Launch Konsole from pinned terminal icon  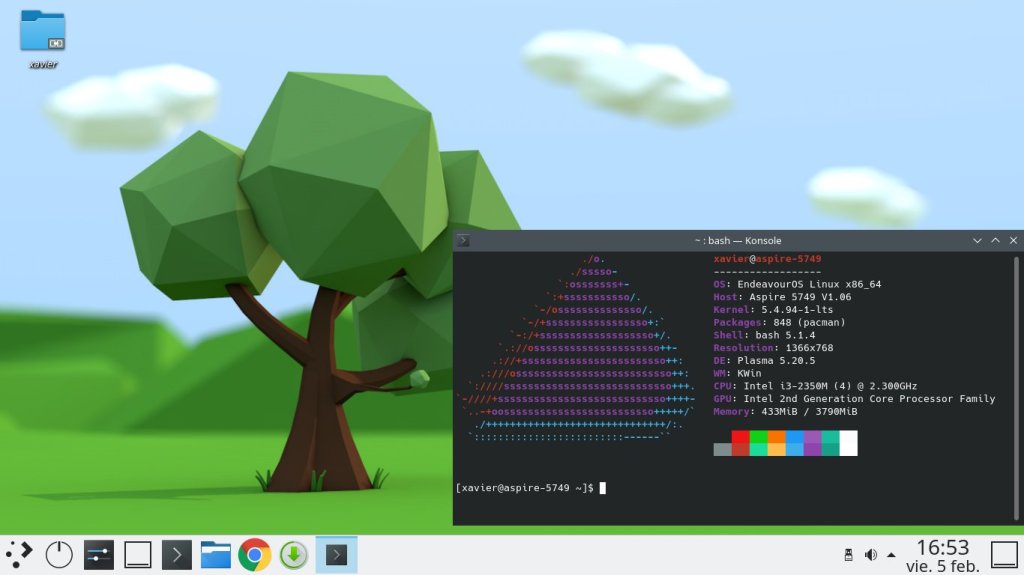pos(177,554)
